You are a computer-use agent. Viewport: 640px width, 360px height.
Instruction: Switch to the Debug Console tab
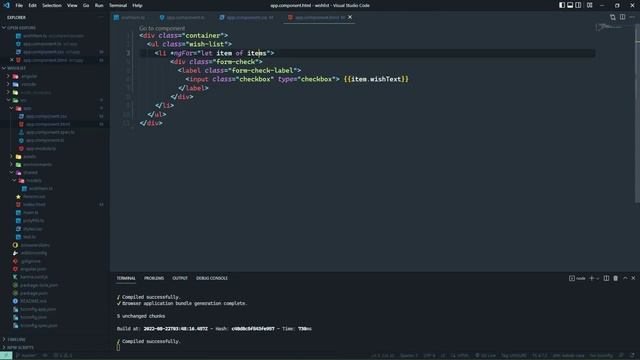pos(212,278)
